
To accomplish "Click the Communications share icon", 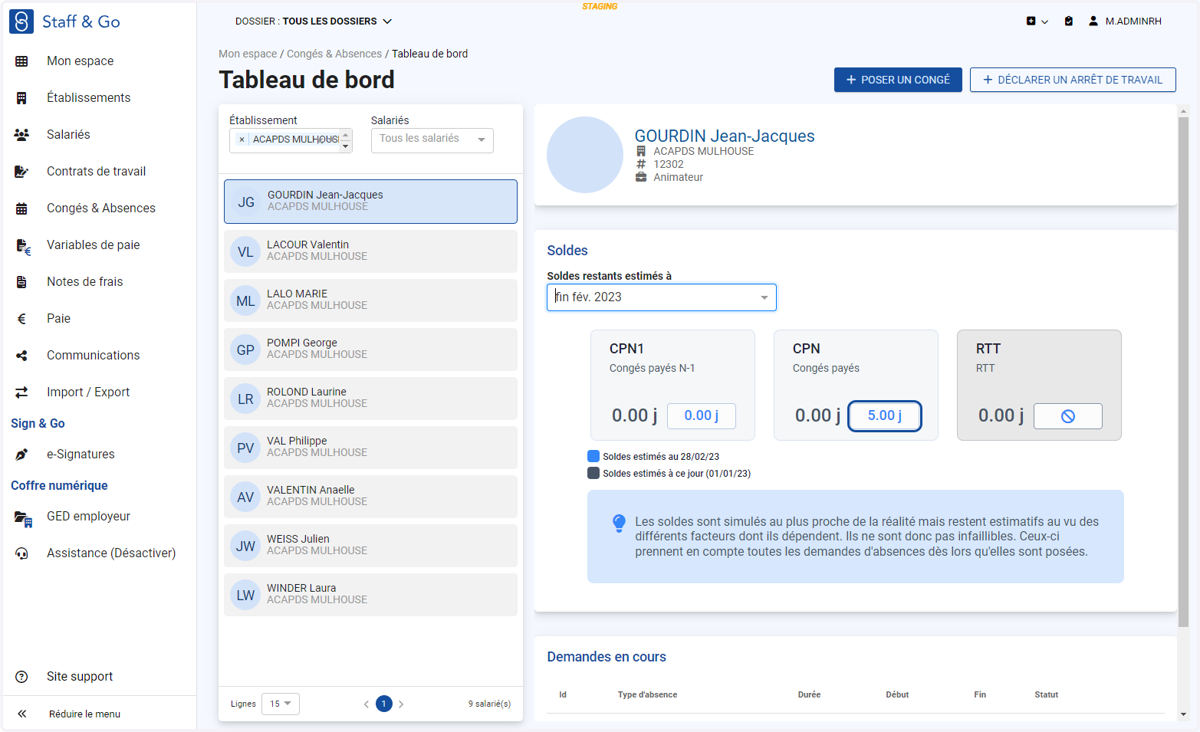I will 21,356.
